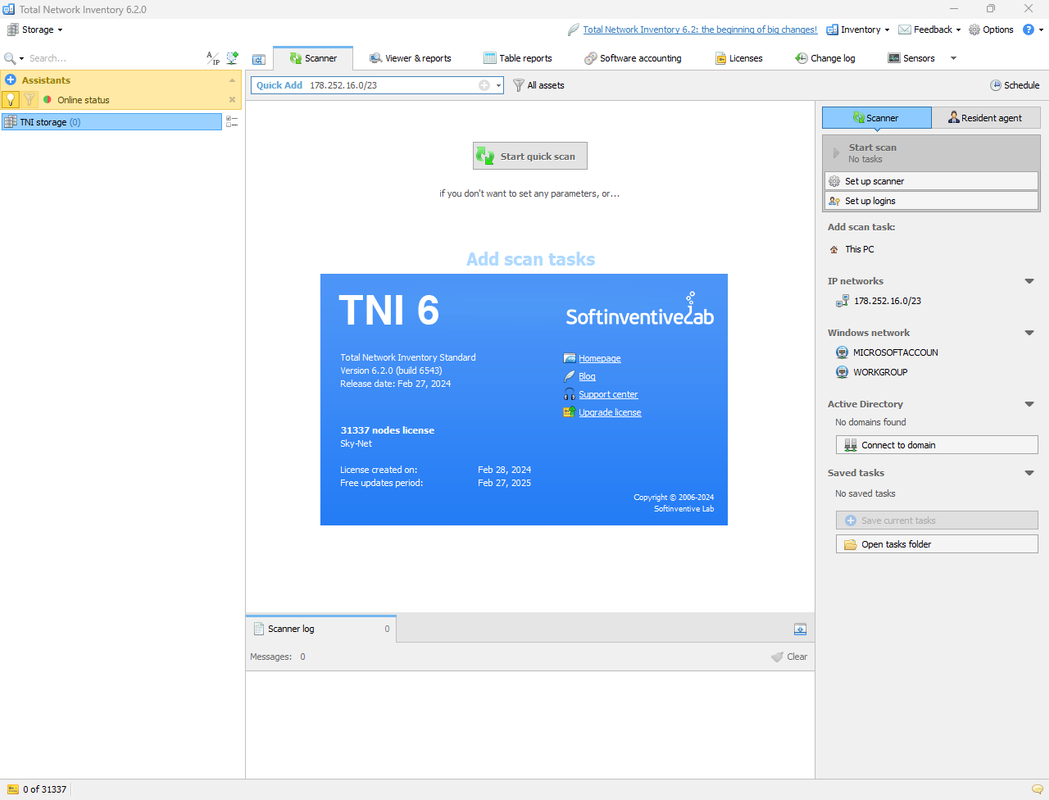Click into the Search field
Image resolution: width=1049 pixels, height=800 pixels.
tap(114, 58)
